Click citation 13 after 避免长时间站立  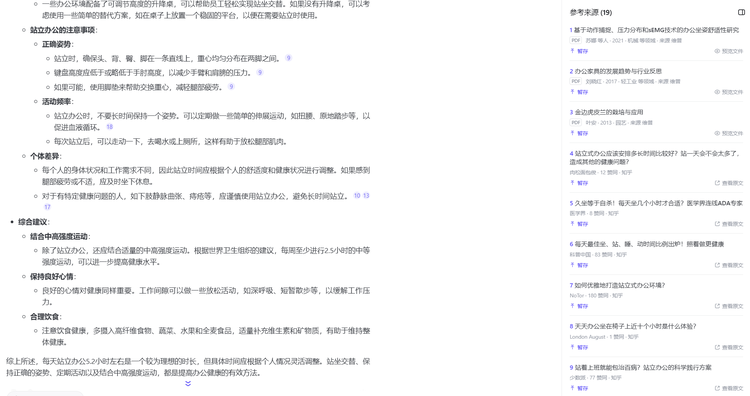click(366, 196)
